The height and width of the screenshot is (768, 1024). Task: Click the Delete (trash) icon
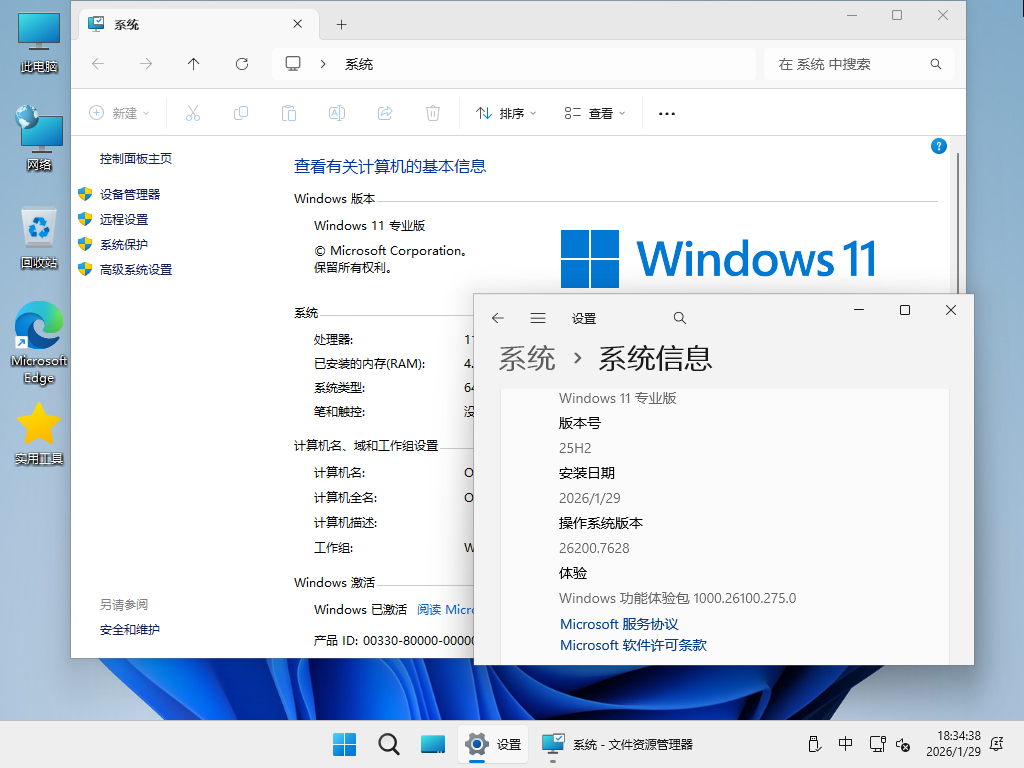point(433,112)
